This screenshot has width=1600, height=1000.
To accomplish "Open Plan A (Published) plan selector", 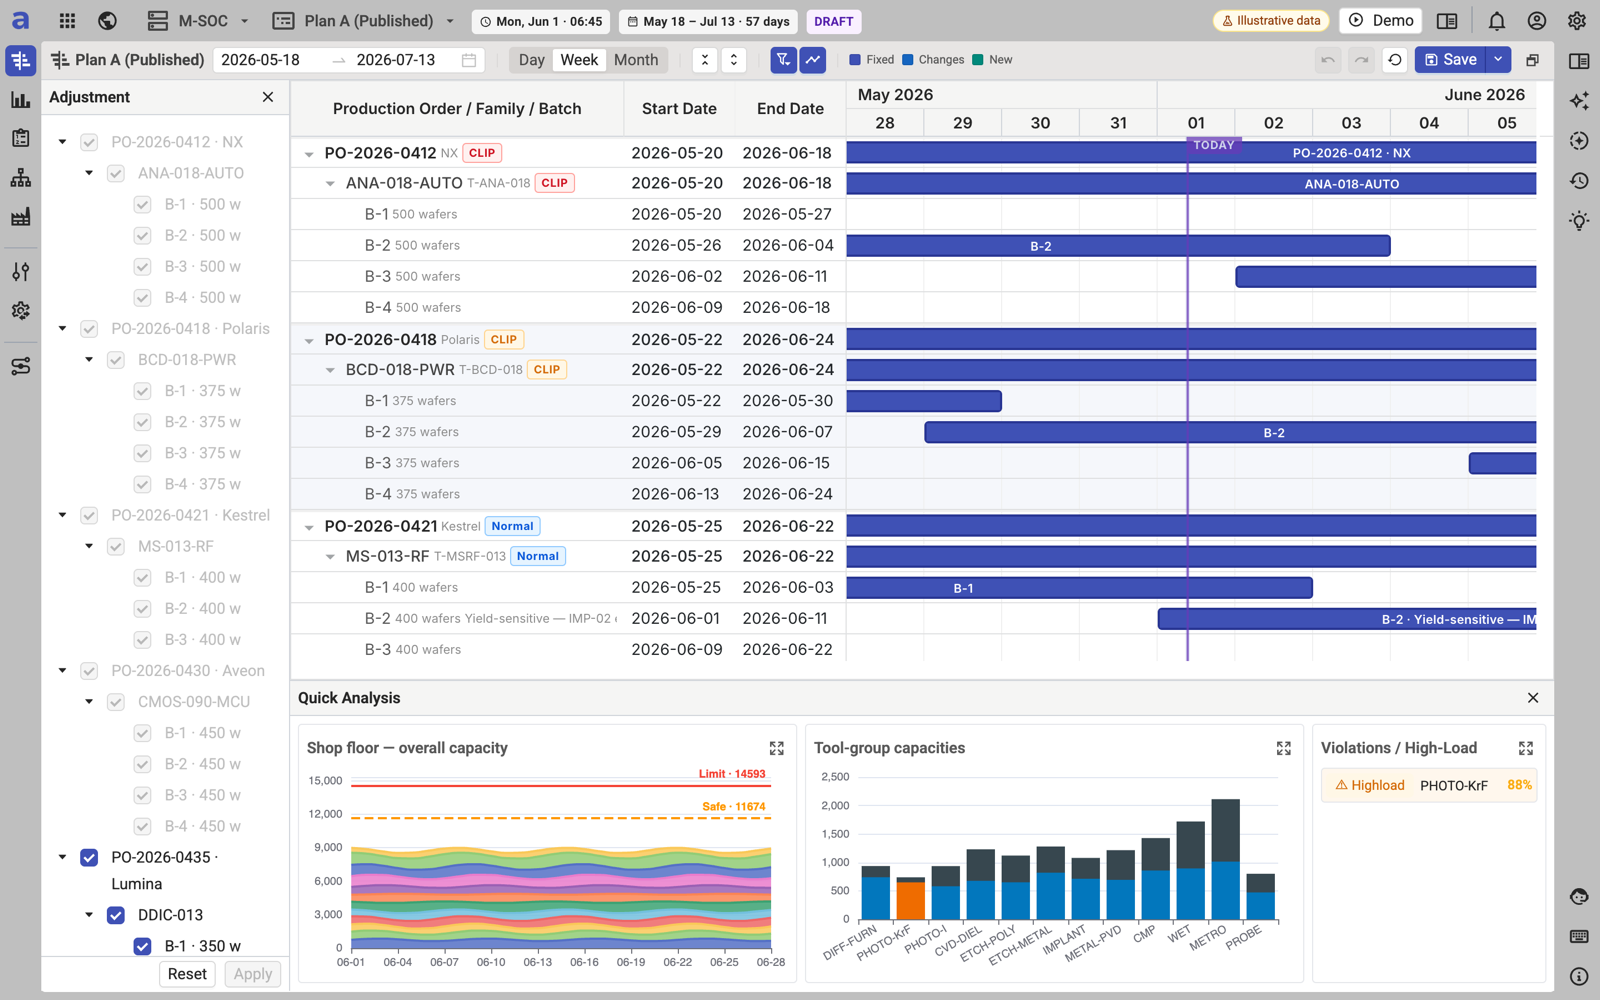I will pos(364,21).
